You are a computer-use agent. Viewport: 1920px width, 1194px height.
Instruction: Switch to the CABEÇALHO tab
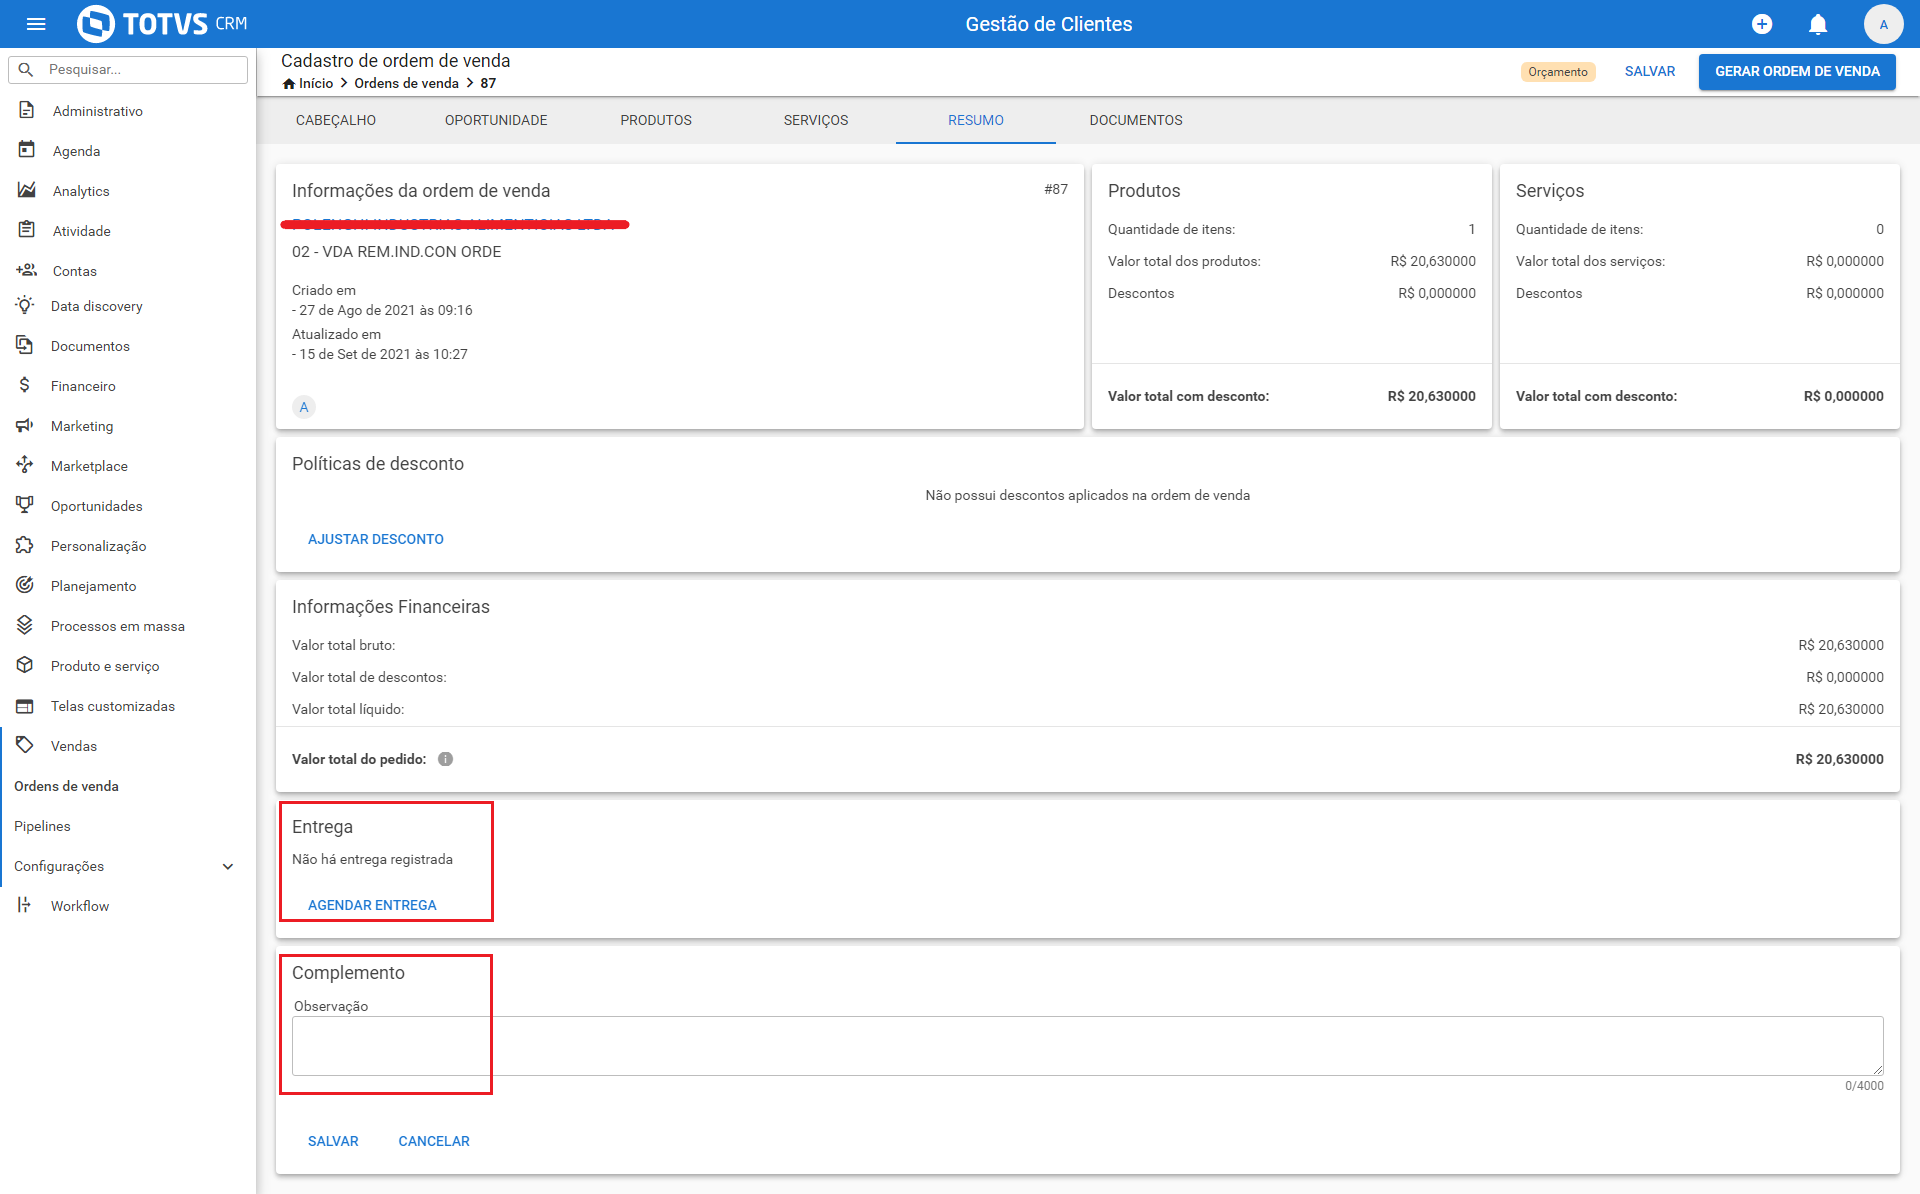click(x=336, y=120)
